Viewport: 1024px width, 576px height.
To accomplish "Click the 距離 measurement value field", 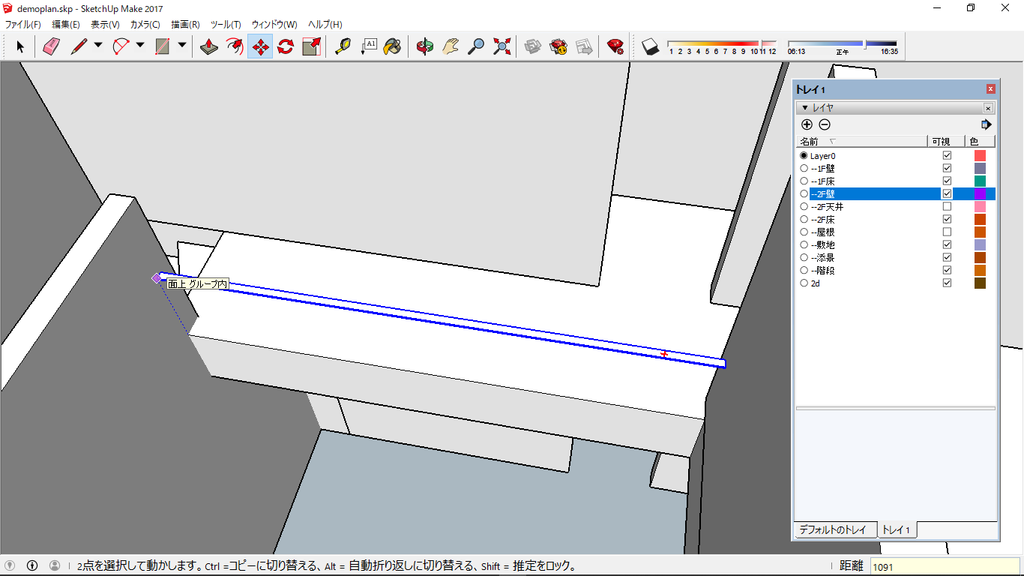I will click(944, 566).
